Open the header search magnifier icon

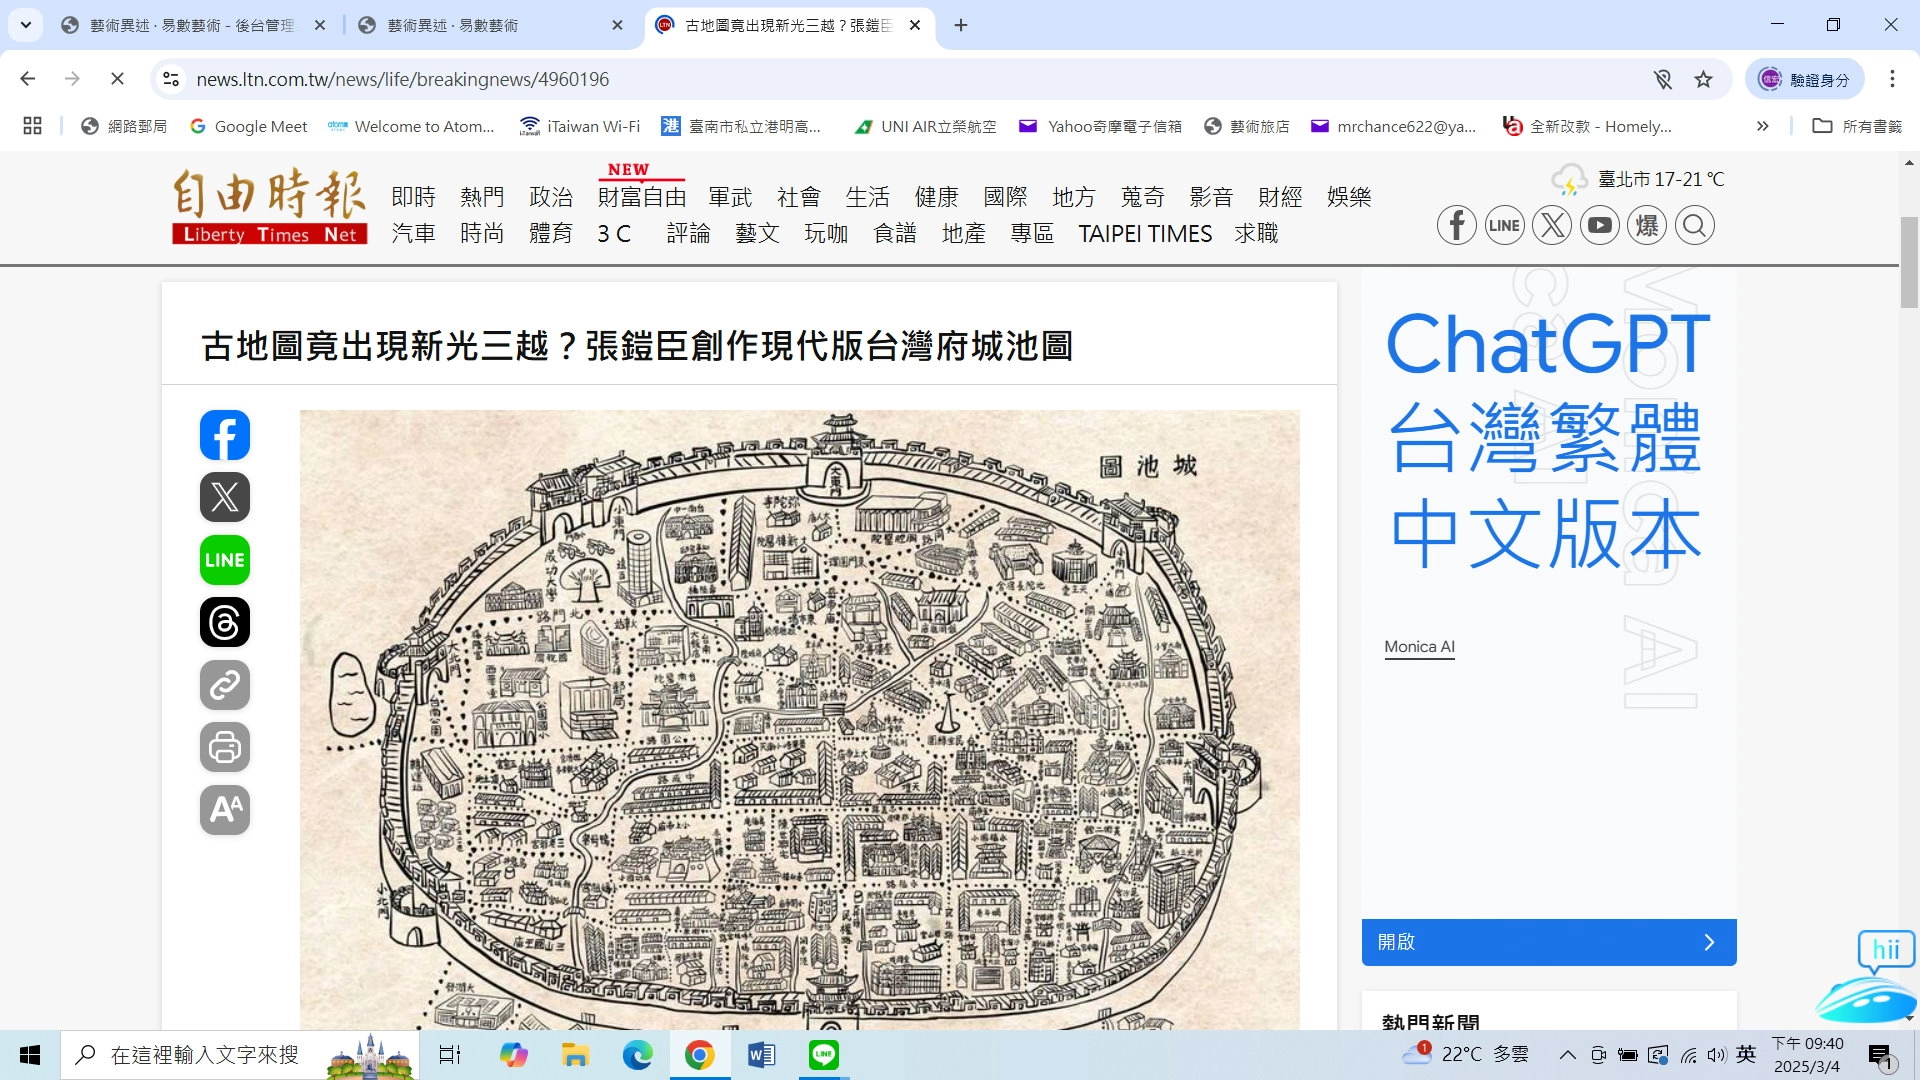(1694, 225)
